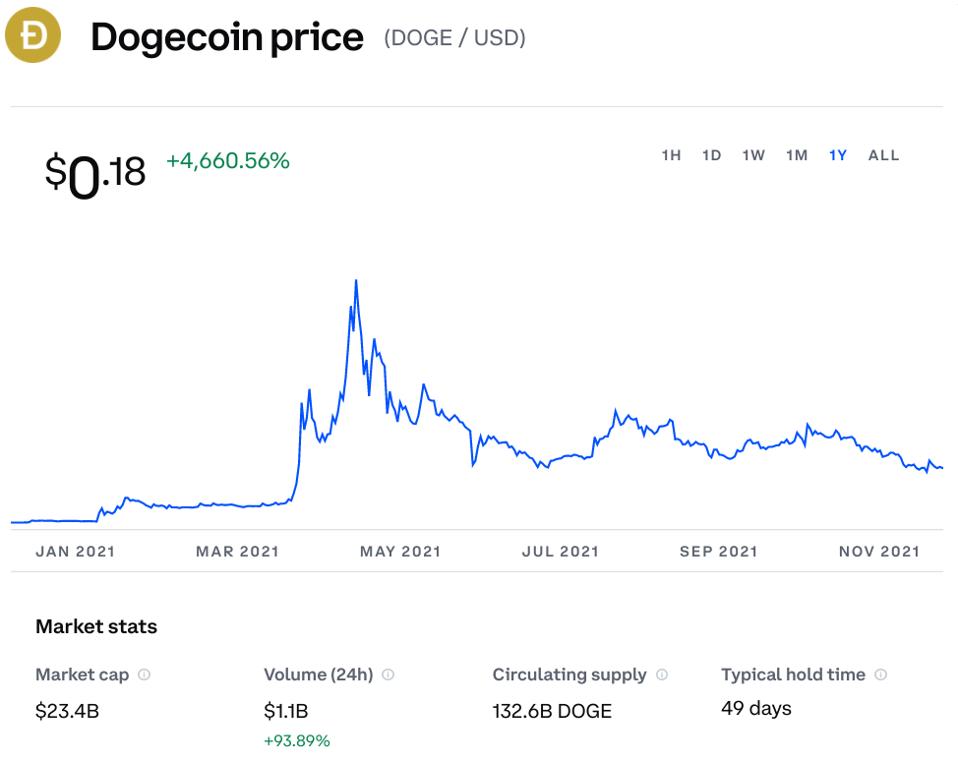Click the JAN 2021 axis label
Screen dimensions: 958x763
[x=75, y=552]
